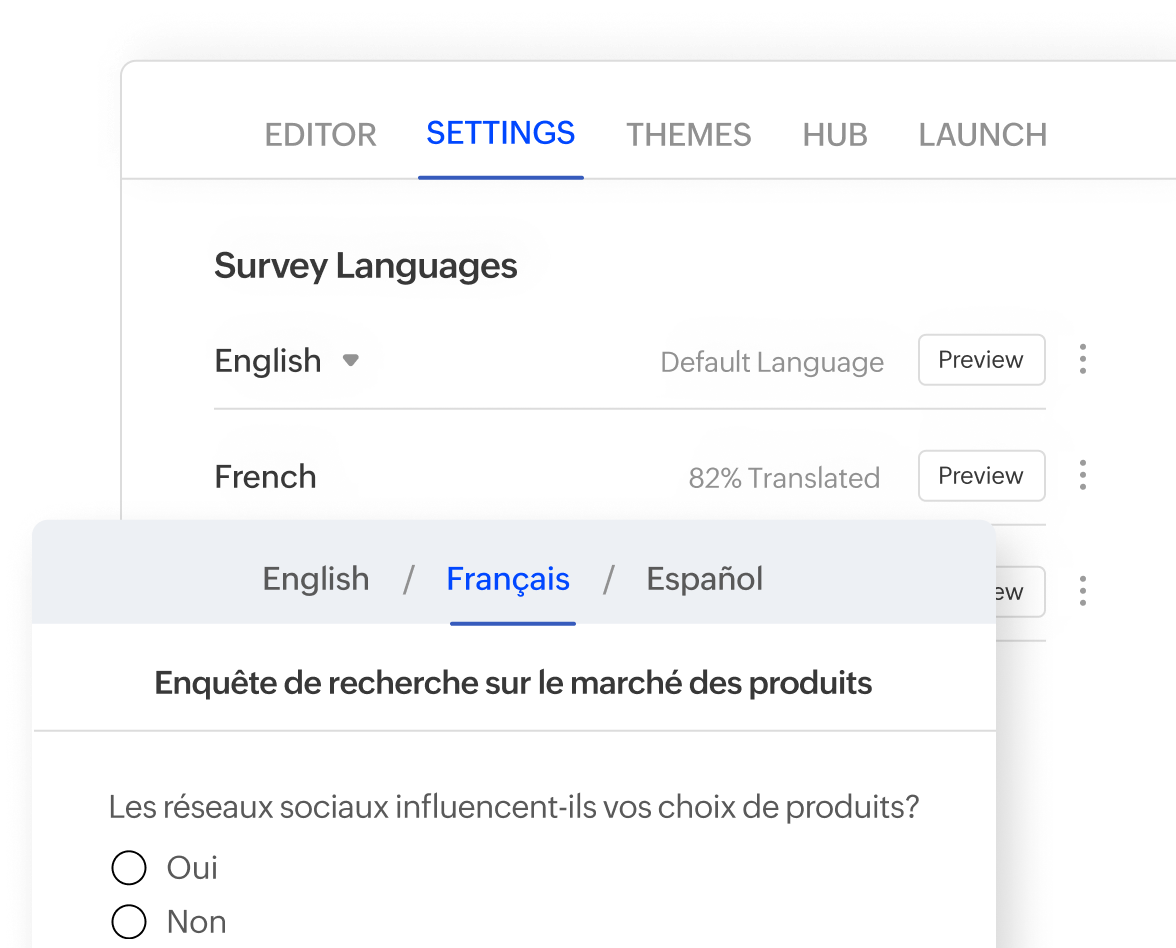The image size is (1176, 948).
Task: Preview the English survey version
Action: click(x=981, y=360)
